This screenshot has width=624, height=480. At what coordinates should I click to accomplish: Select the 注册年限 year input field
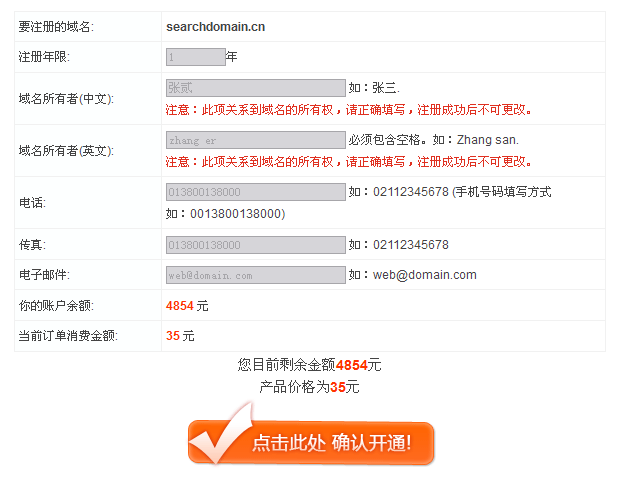tap(196, 57)
